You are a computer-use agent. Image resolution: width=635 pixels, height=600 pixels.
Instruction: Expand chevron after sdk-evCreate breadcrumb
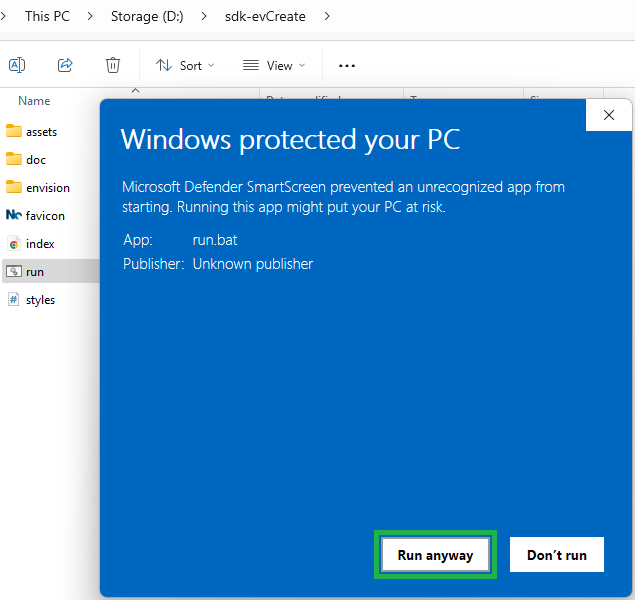point(327,16)
